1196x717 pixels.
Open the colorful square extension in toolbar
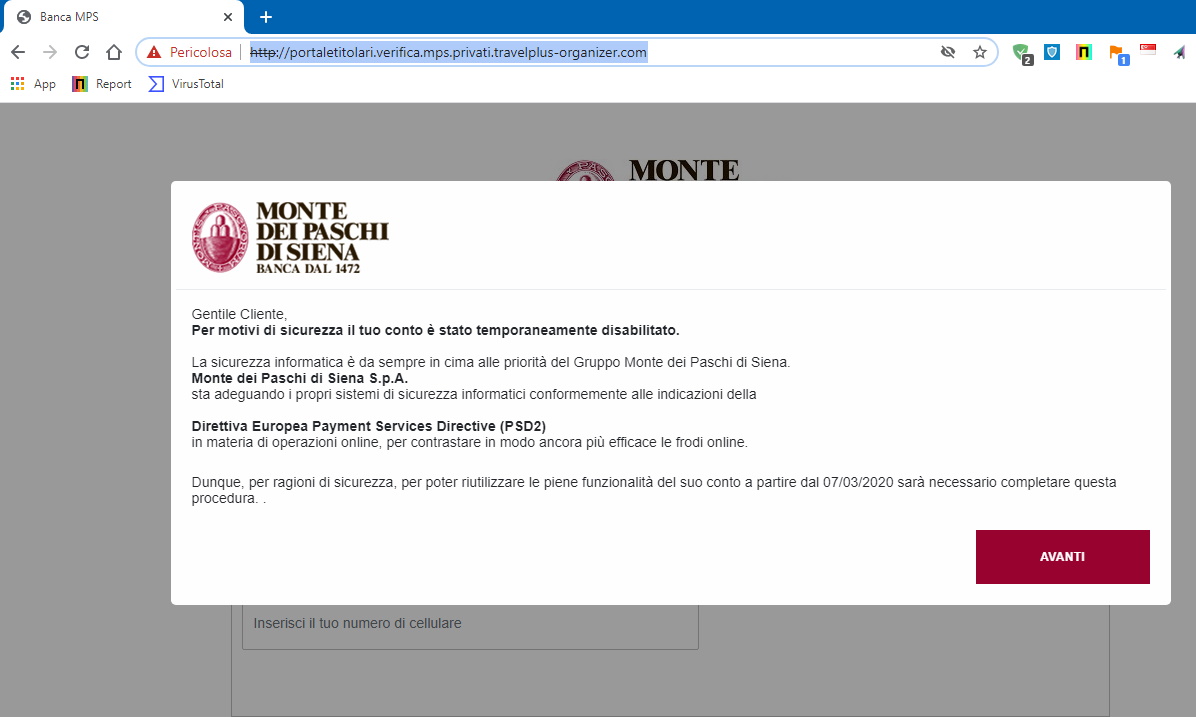click(x=1083, y=52)
